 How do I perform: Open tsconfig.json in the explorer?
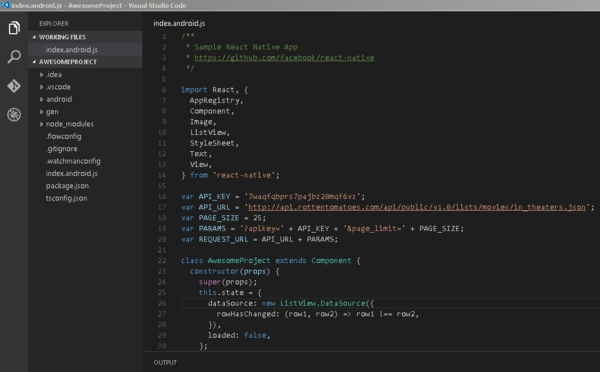tap(67, 198)
